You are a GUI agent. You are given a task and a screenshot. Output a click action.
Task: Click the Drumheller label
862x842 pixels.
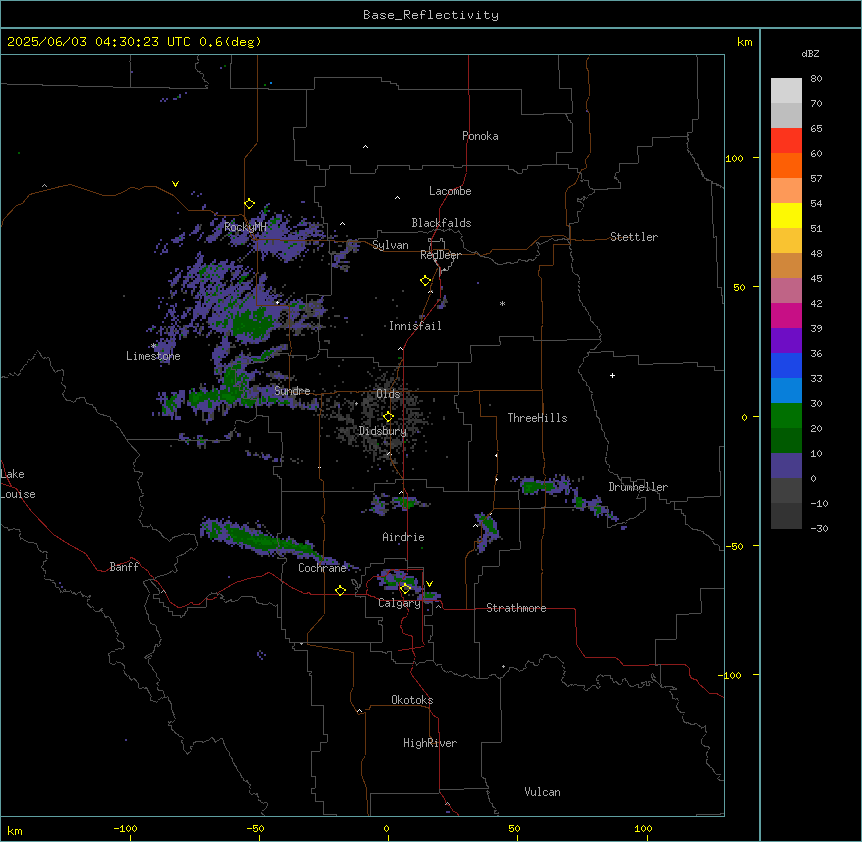(638, 487)
